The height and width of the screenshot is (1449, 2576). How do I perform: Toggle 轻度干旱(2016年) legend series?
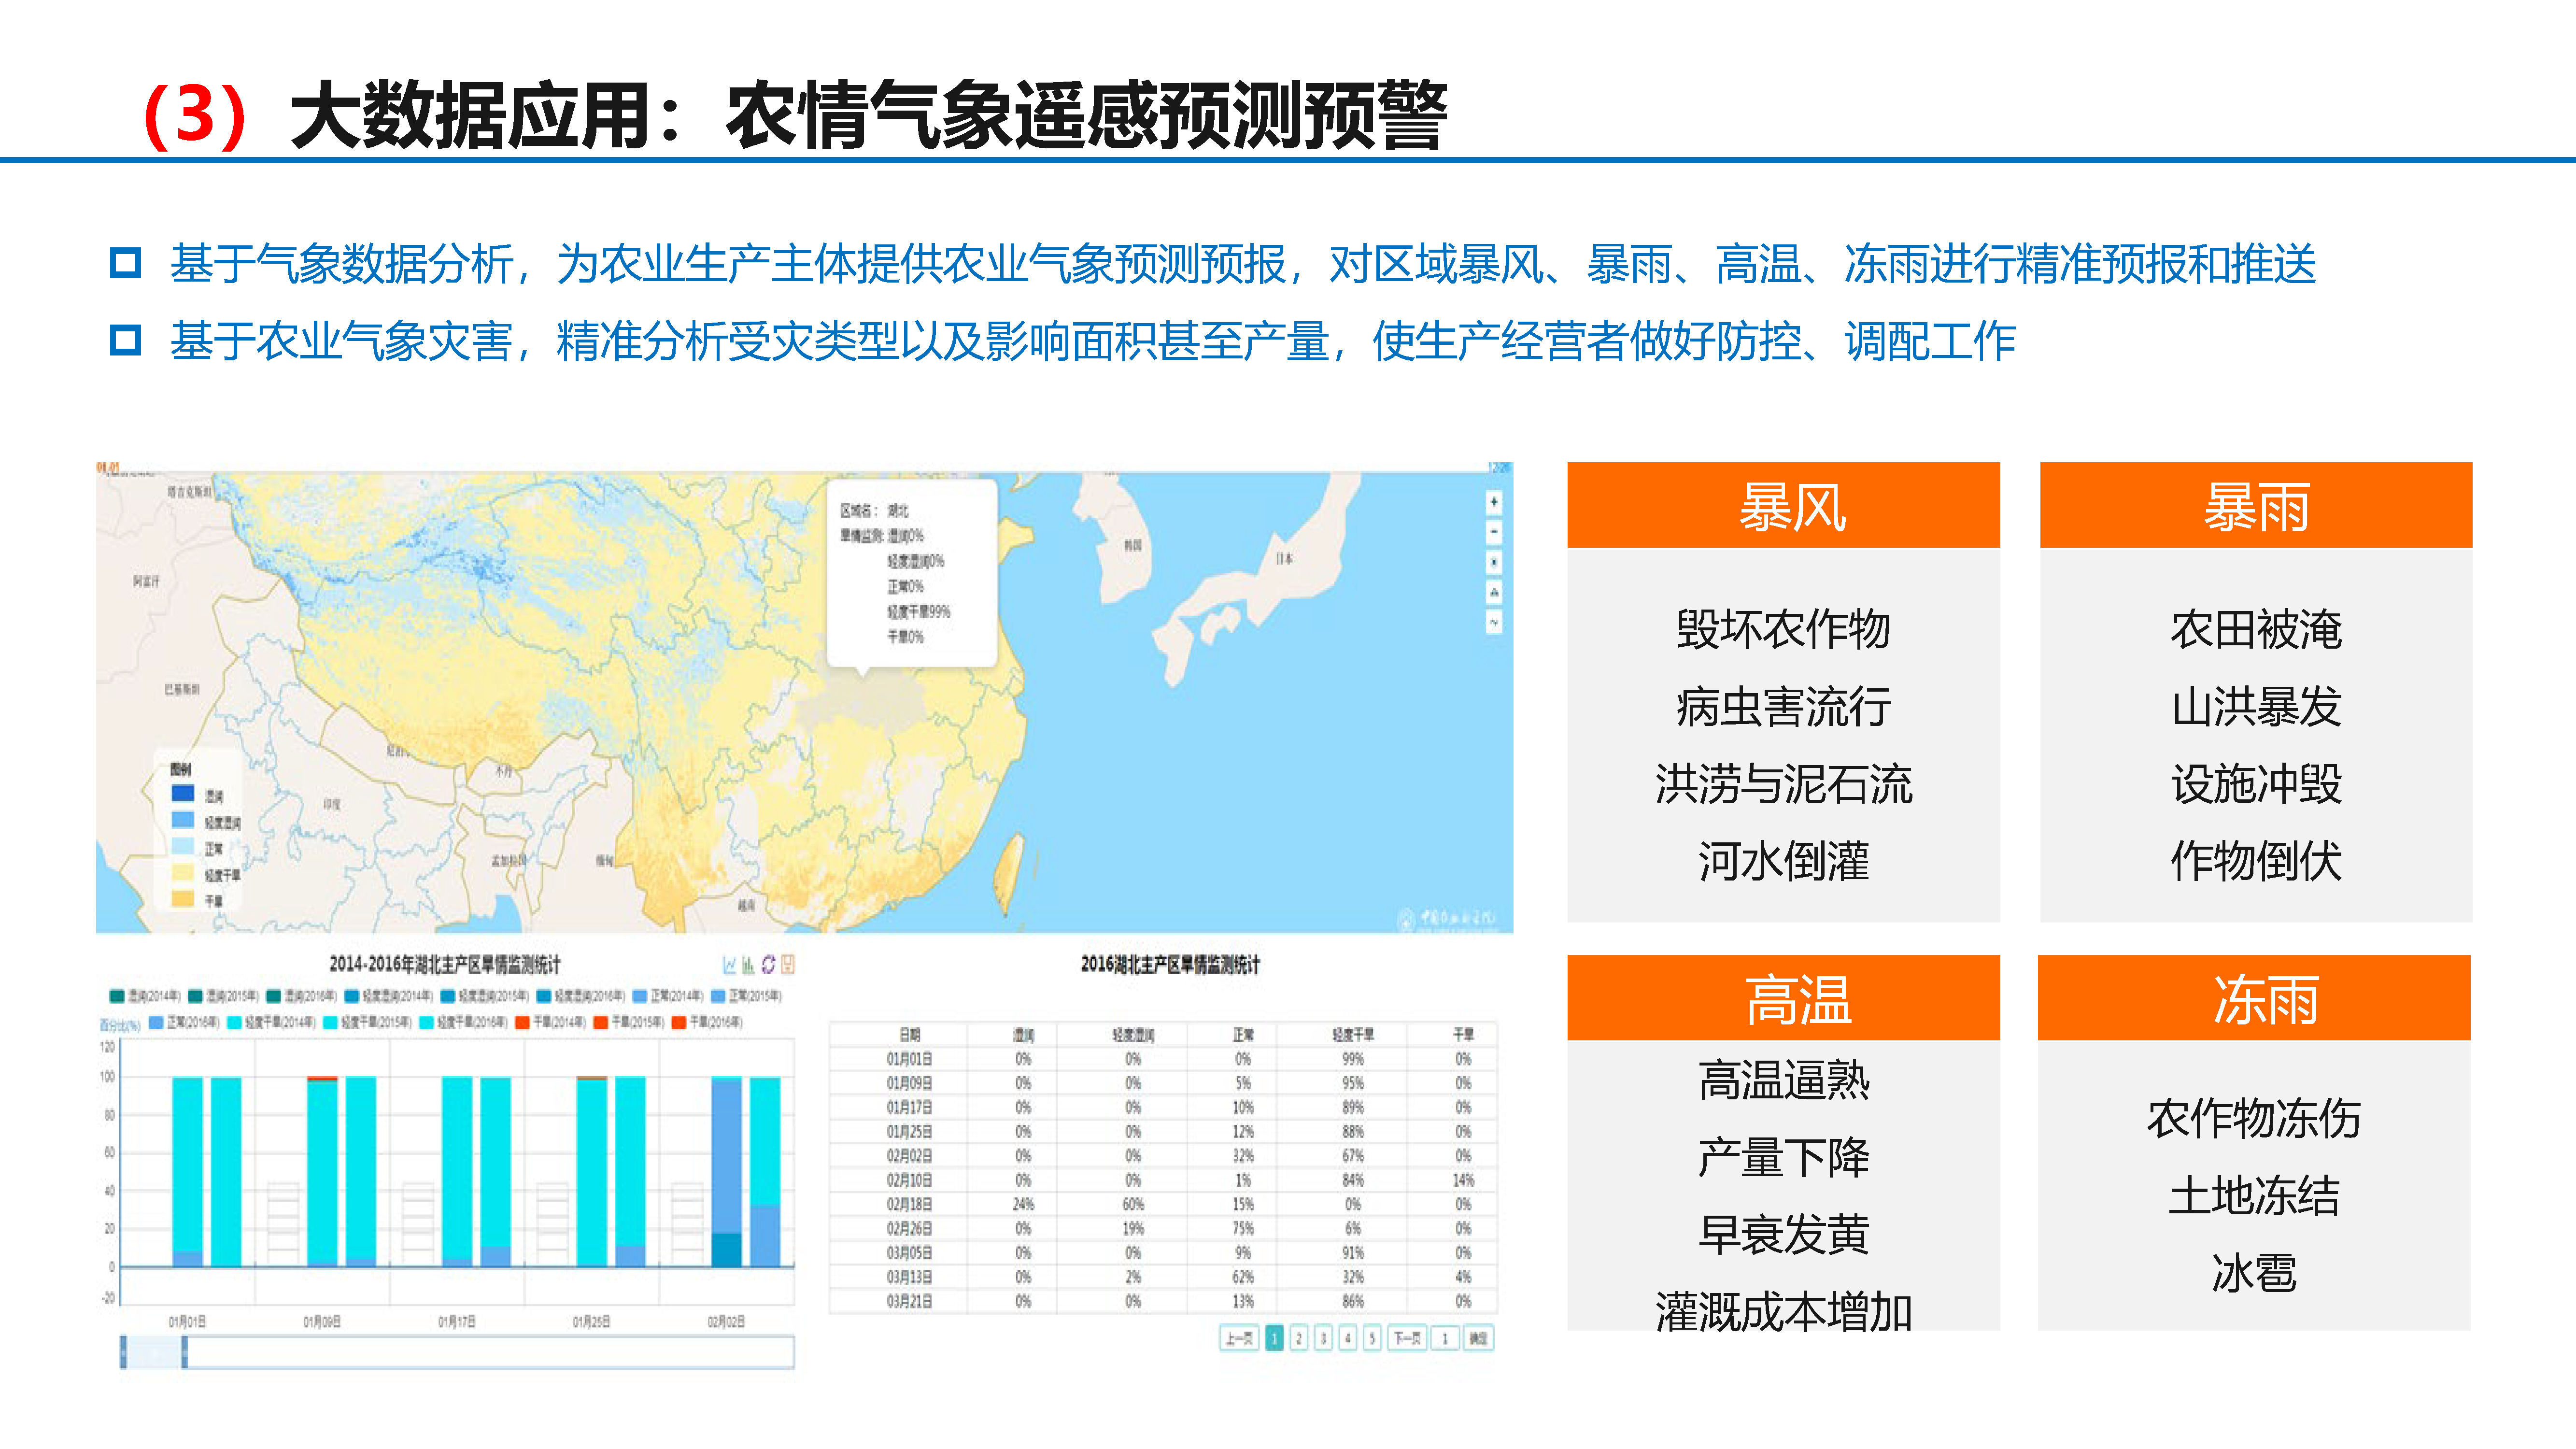pyautogui.click(x=463, y=1022)
